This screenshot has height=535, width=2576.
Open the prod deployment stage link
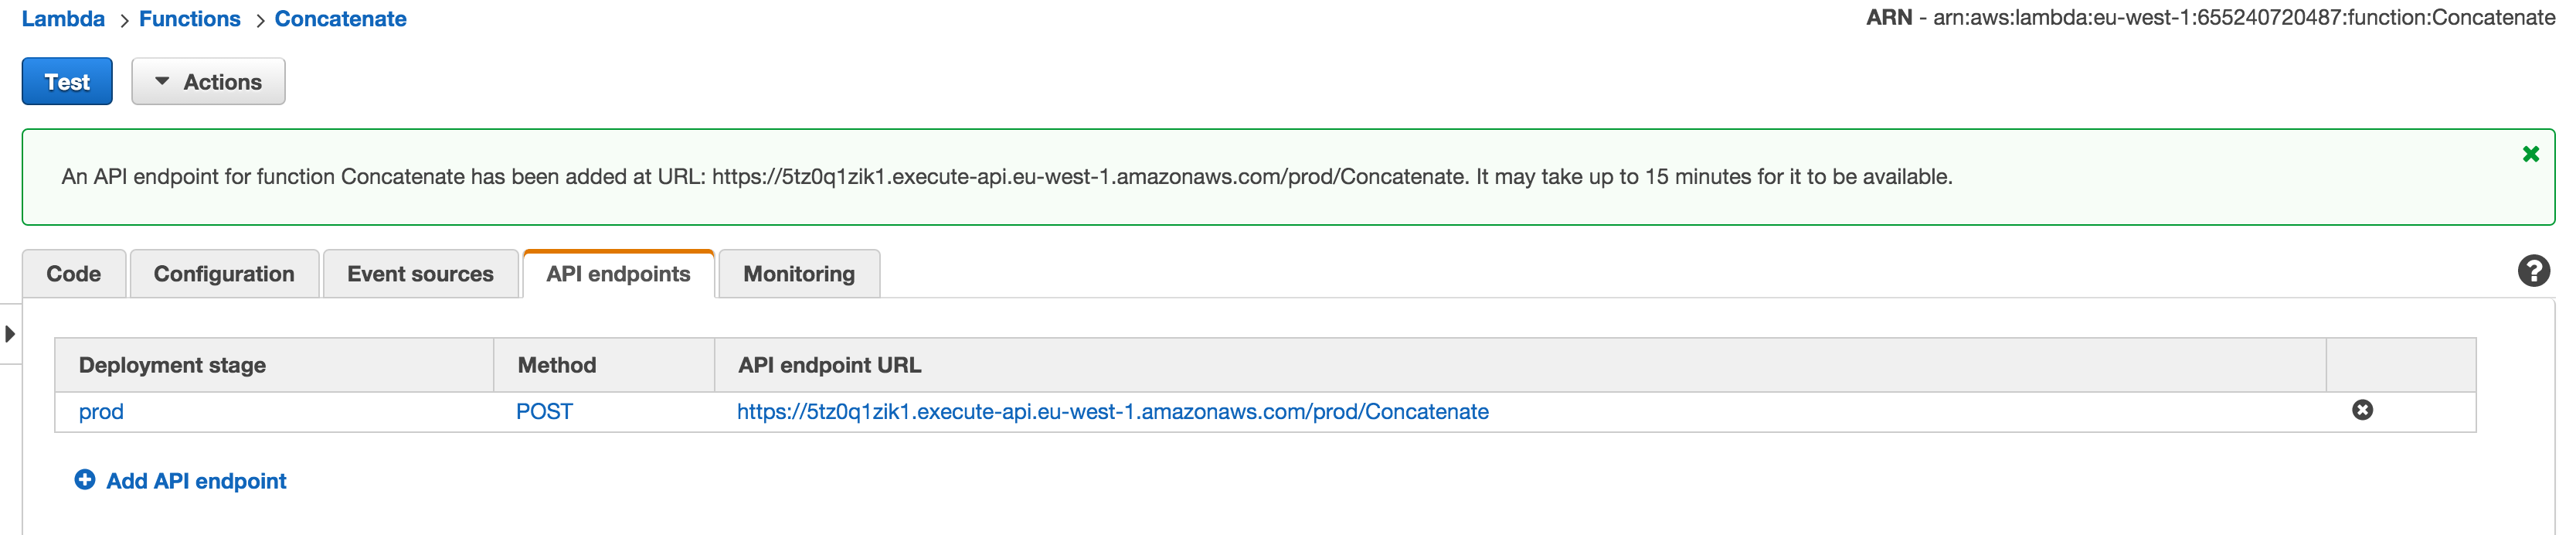(101, 411)
